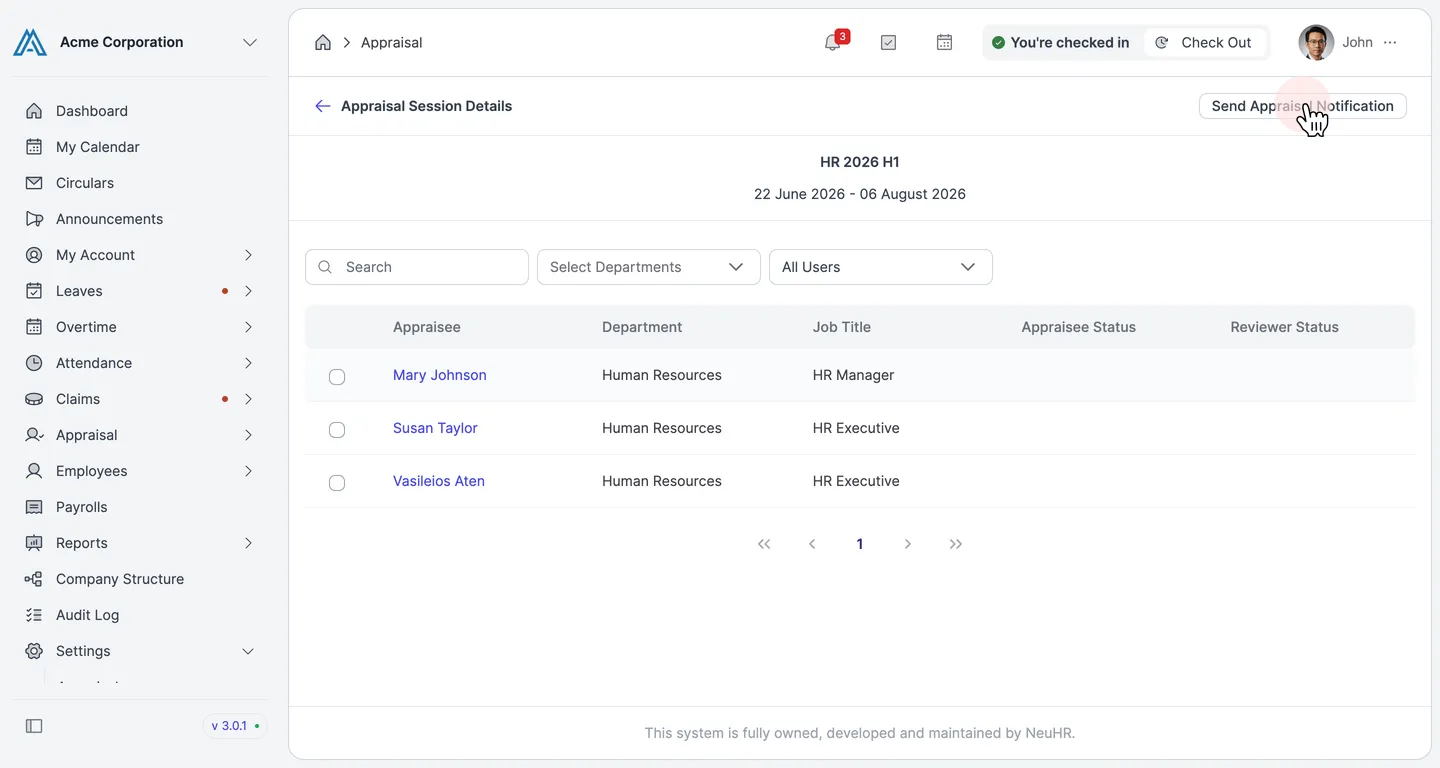Go to the last page with double-right arrows

point(956,544)
